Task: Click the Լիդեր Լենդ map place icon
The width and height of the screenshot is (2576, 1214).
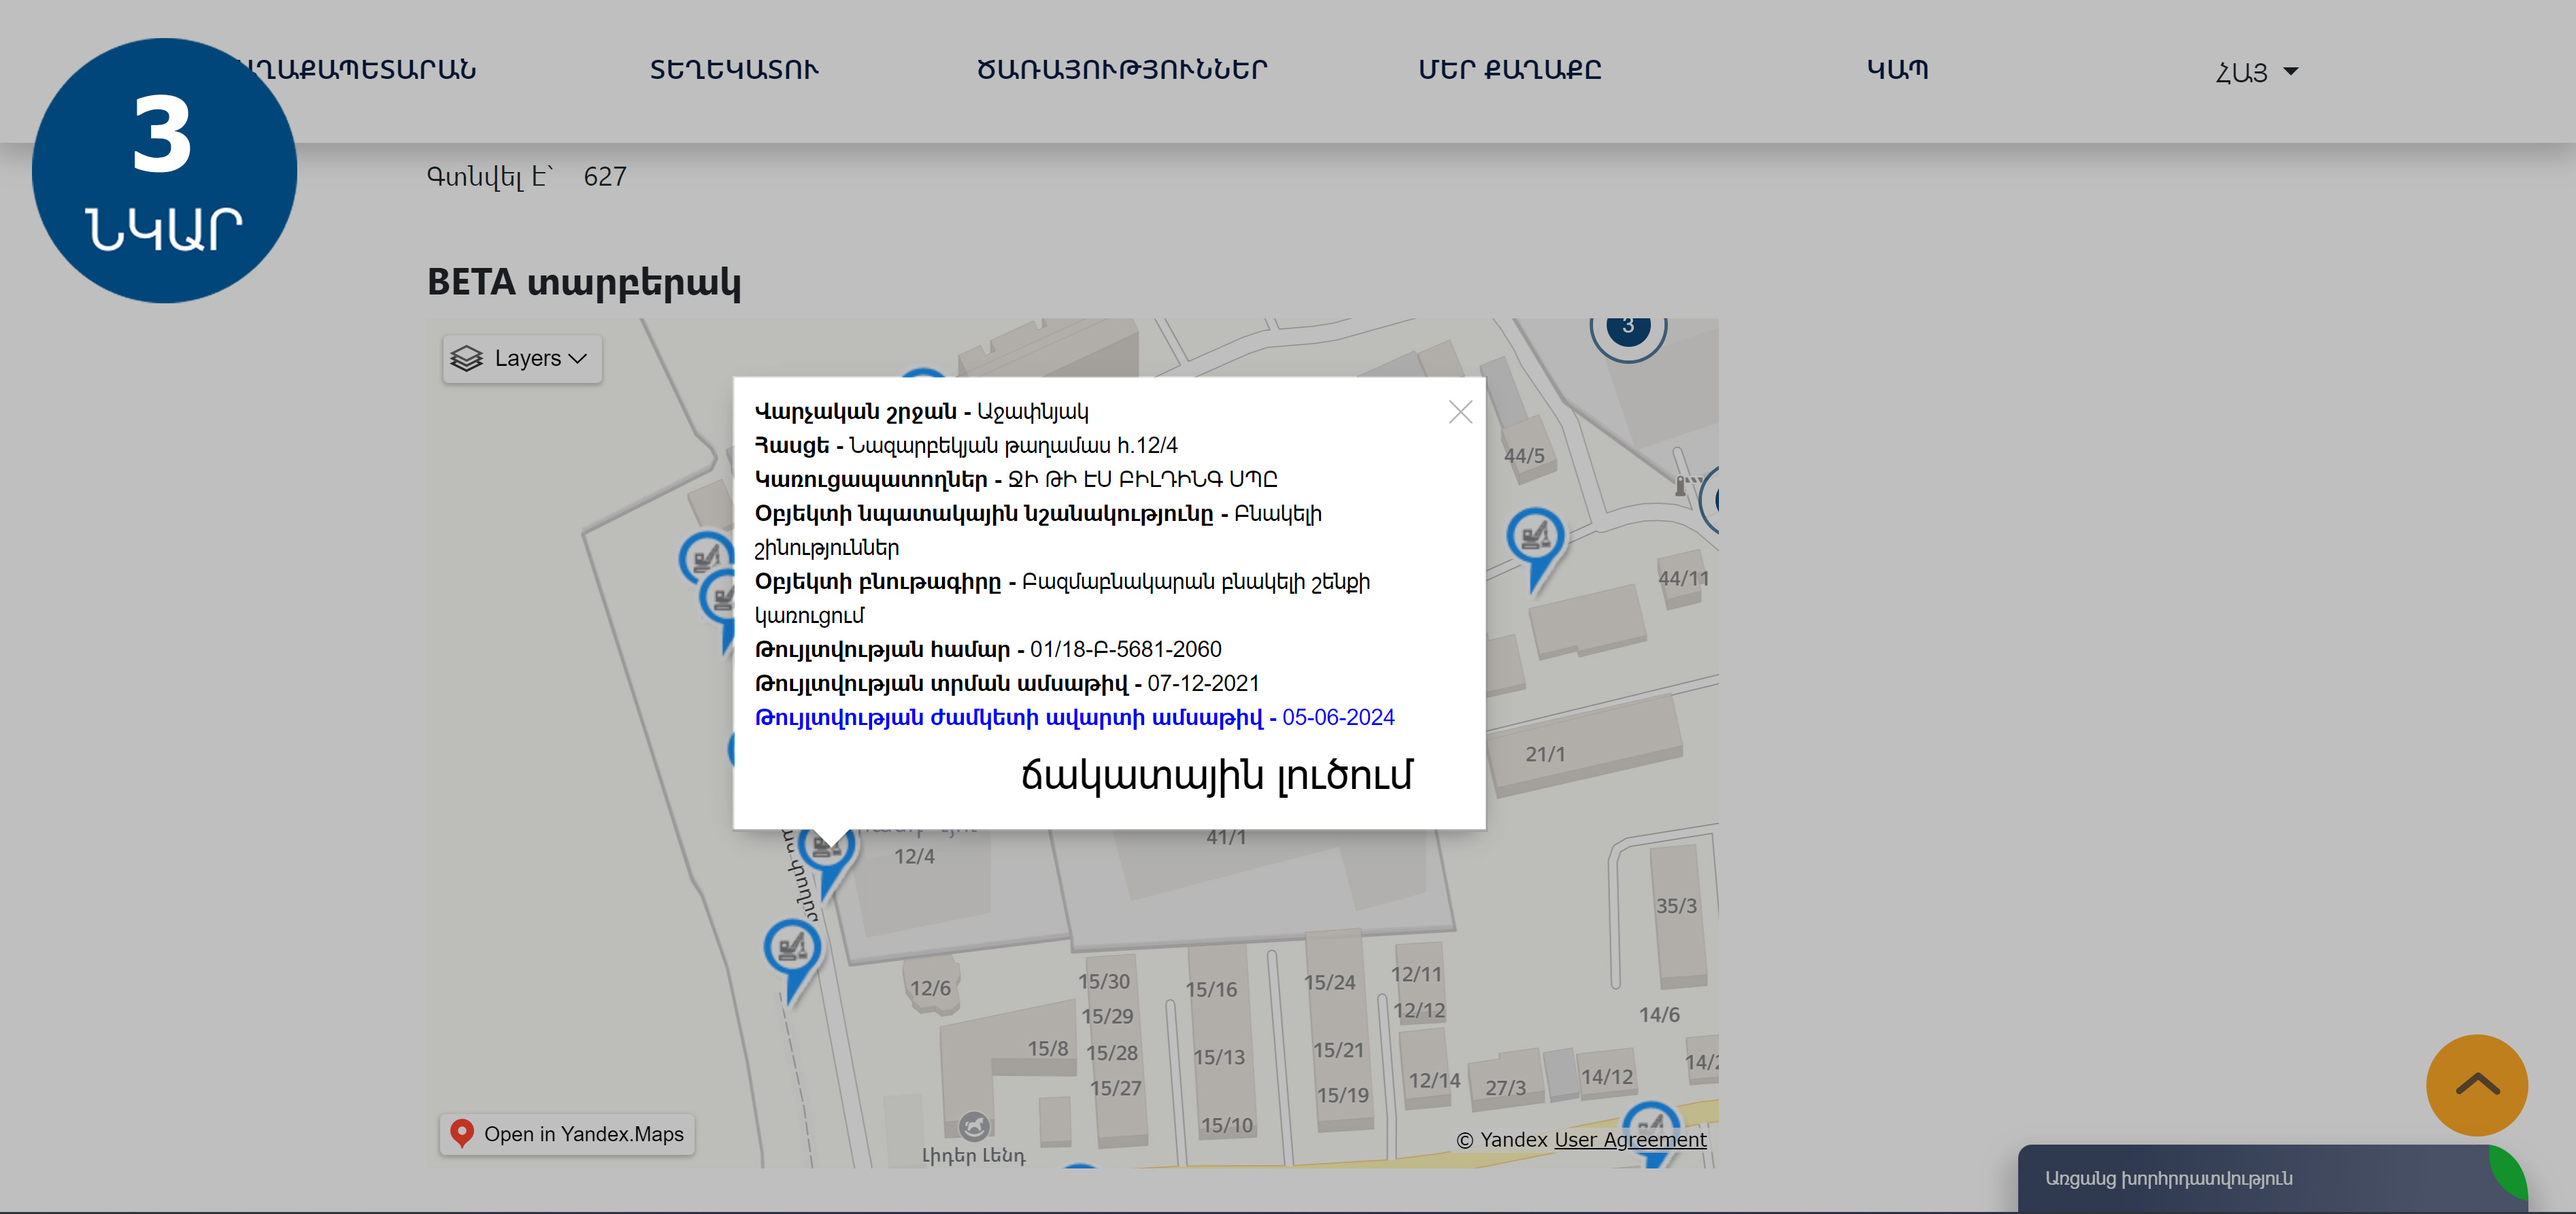Action: point(974,1127)
